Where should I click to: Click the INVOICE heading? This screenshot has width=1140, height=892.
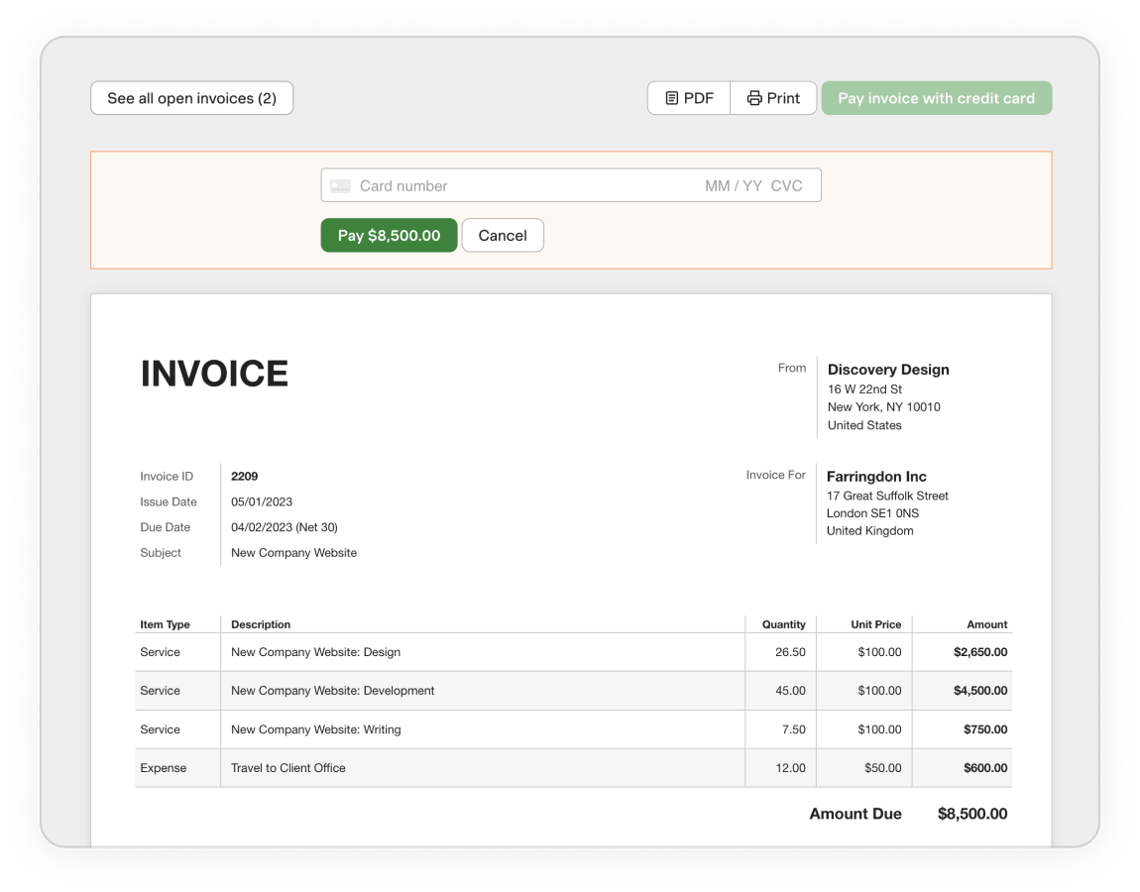(x=214, y=372)
